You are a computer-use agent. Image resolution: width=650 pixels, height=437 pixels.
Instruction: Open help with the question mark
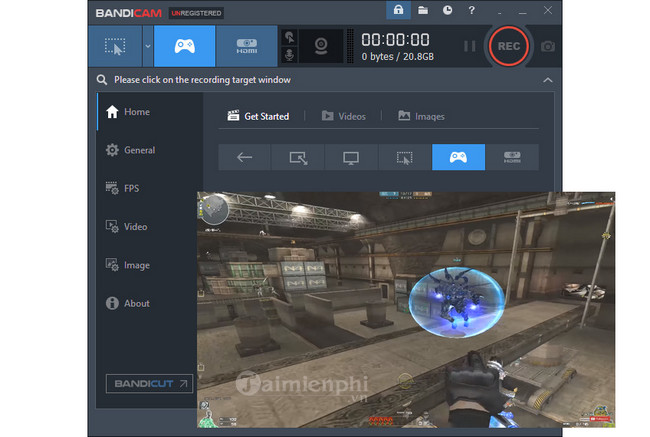[471, 10]
